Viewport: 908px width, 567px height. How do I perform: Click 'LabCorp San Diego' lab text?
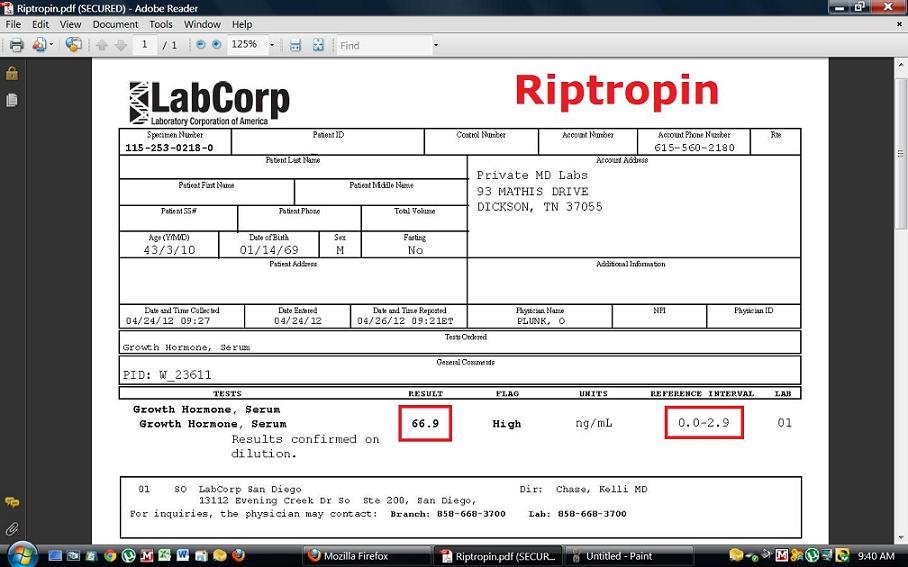(250, 489)
